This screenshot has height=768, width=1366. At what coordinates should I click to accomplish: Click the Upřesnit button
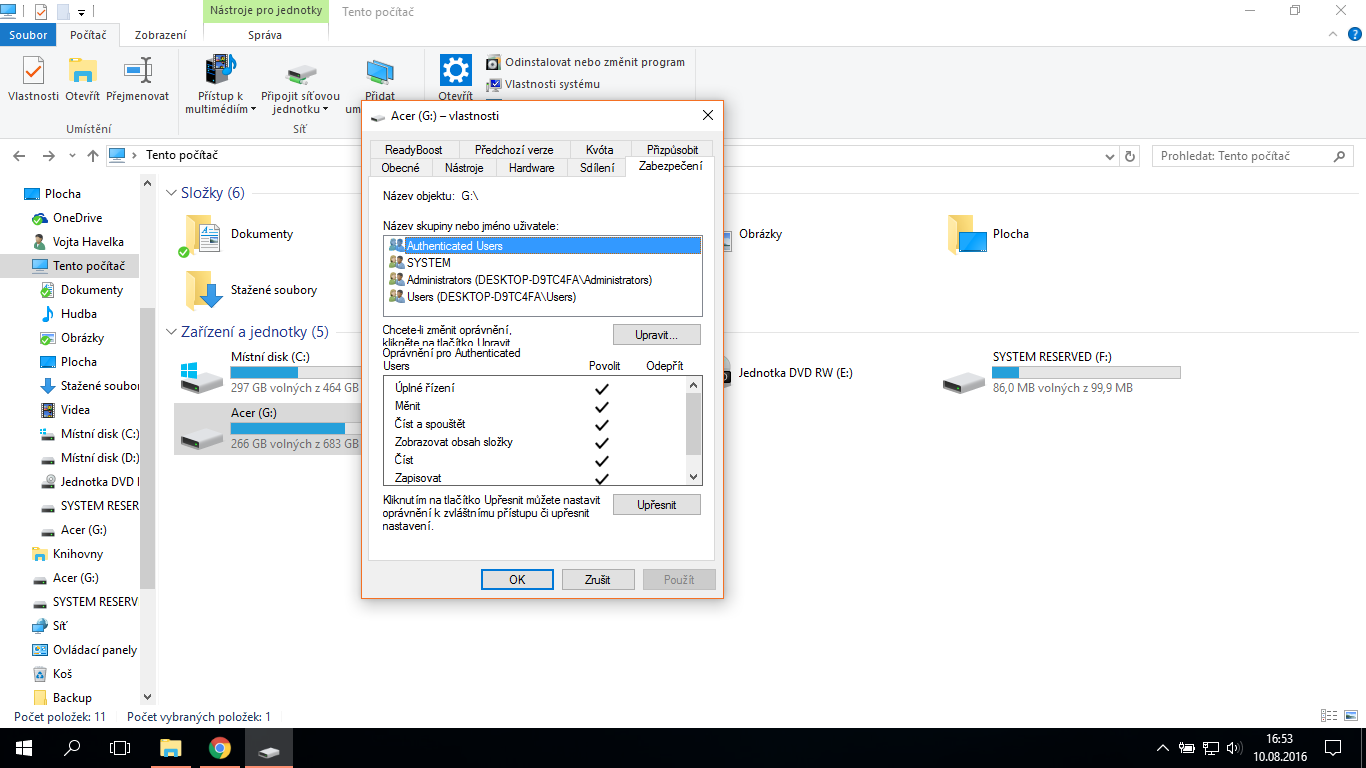[657, 505]
